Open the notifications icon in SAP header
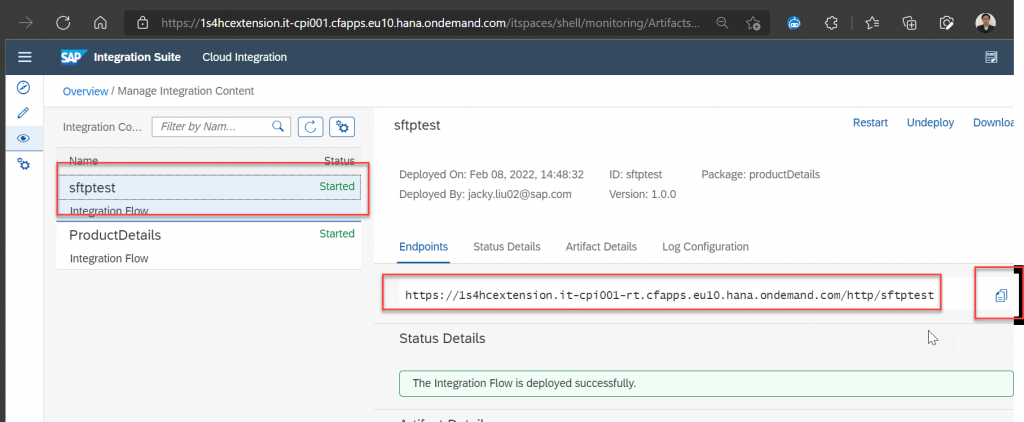The height and width of the screenshot is (422, 1024). (x=991, y=57)
